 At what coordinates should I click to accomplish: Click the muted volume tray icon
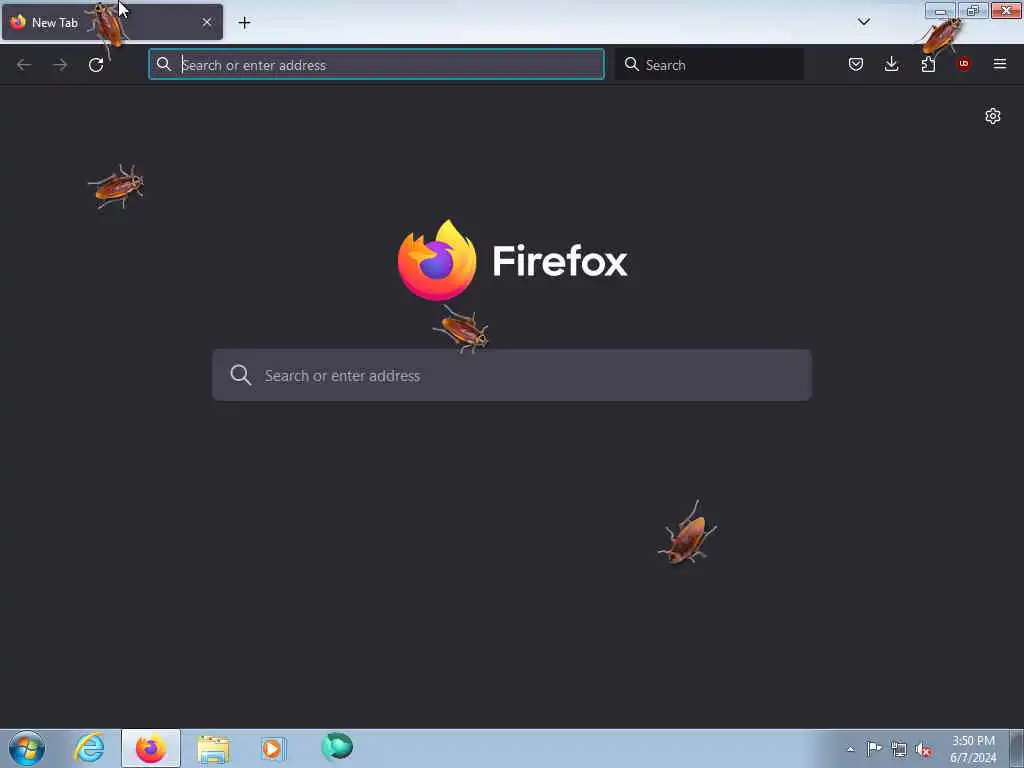pyautogui.click(x=923, y=750)
